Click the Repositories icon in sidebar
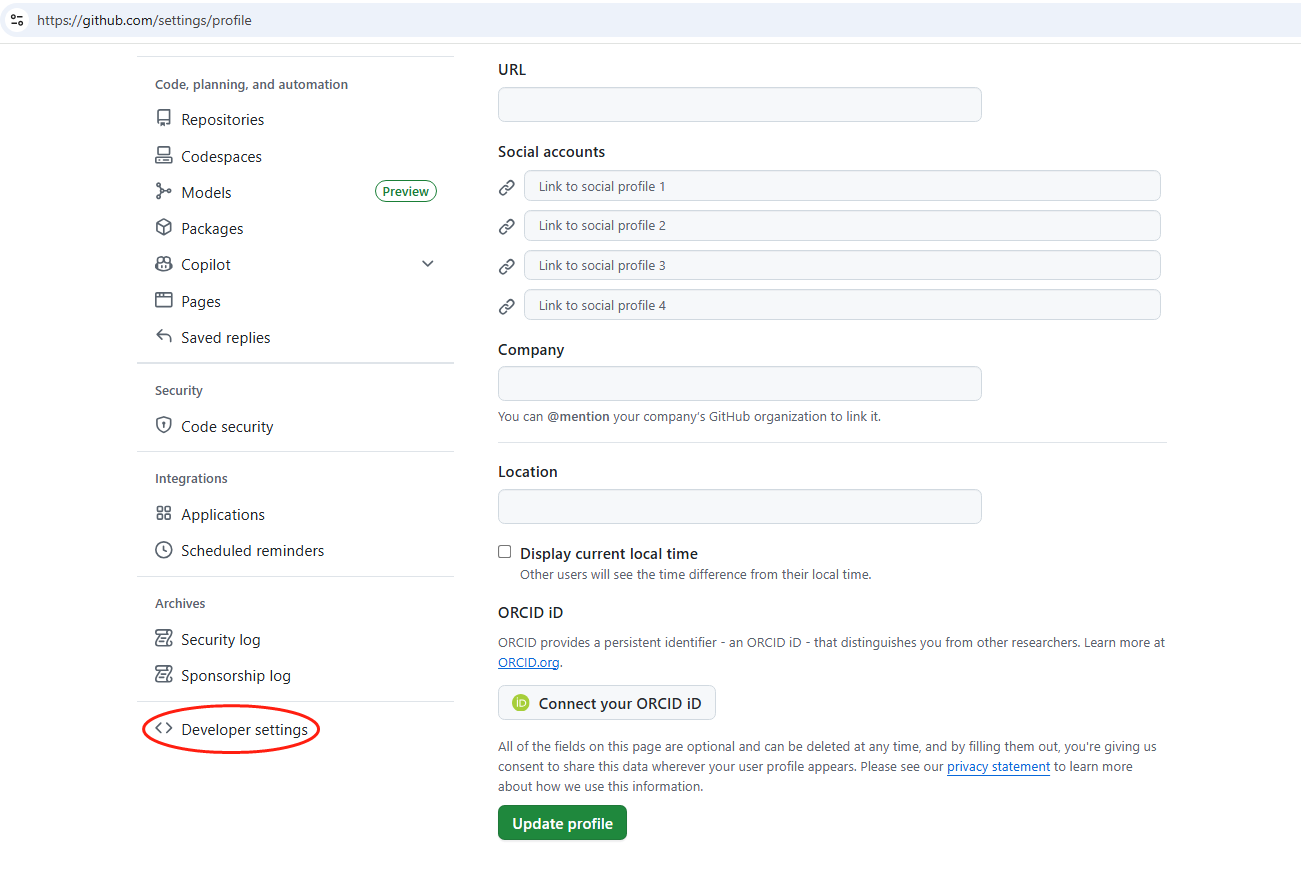 click(164, 119)
